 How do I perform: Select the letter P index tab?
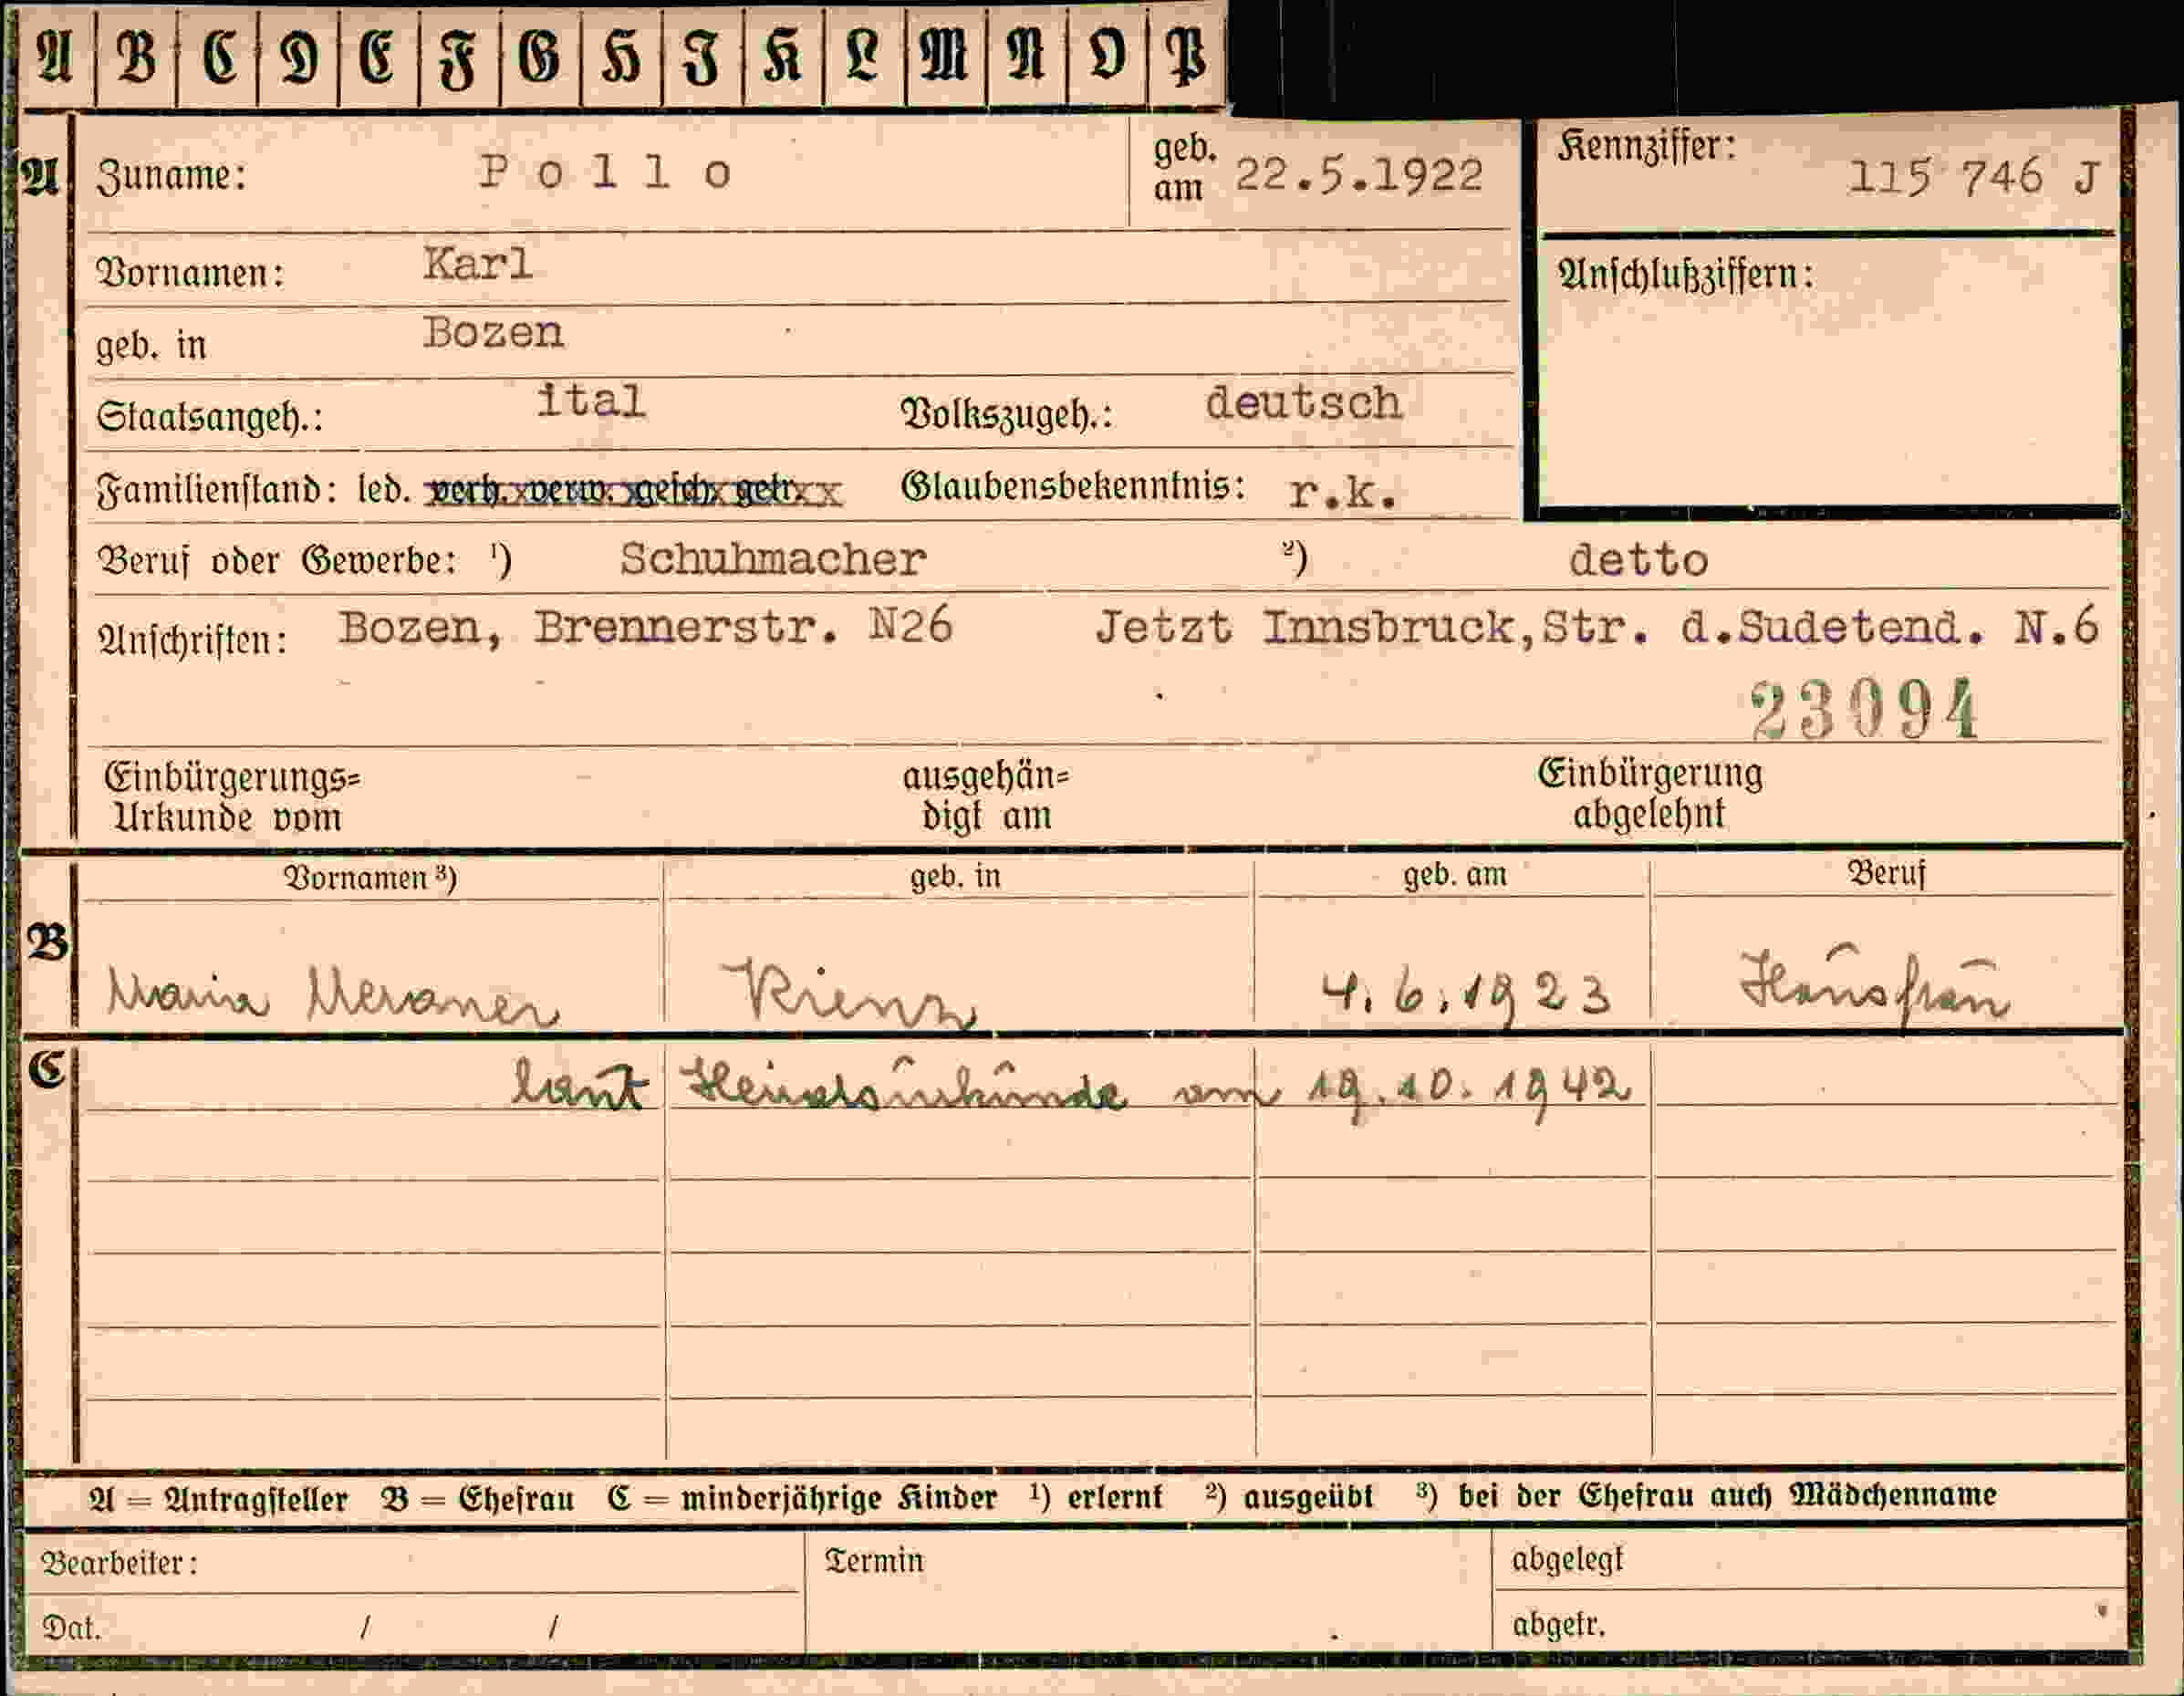pyautogui.click(x=1187, y=56)
